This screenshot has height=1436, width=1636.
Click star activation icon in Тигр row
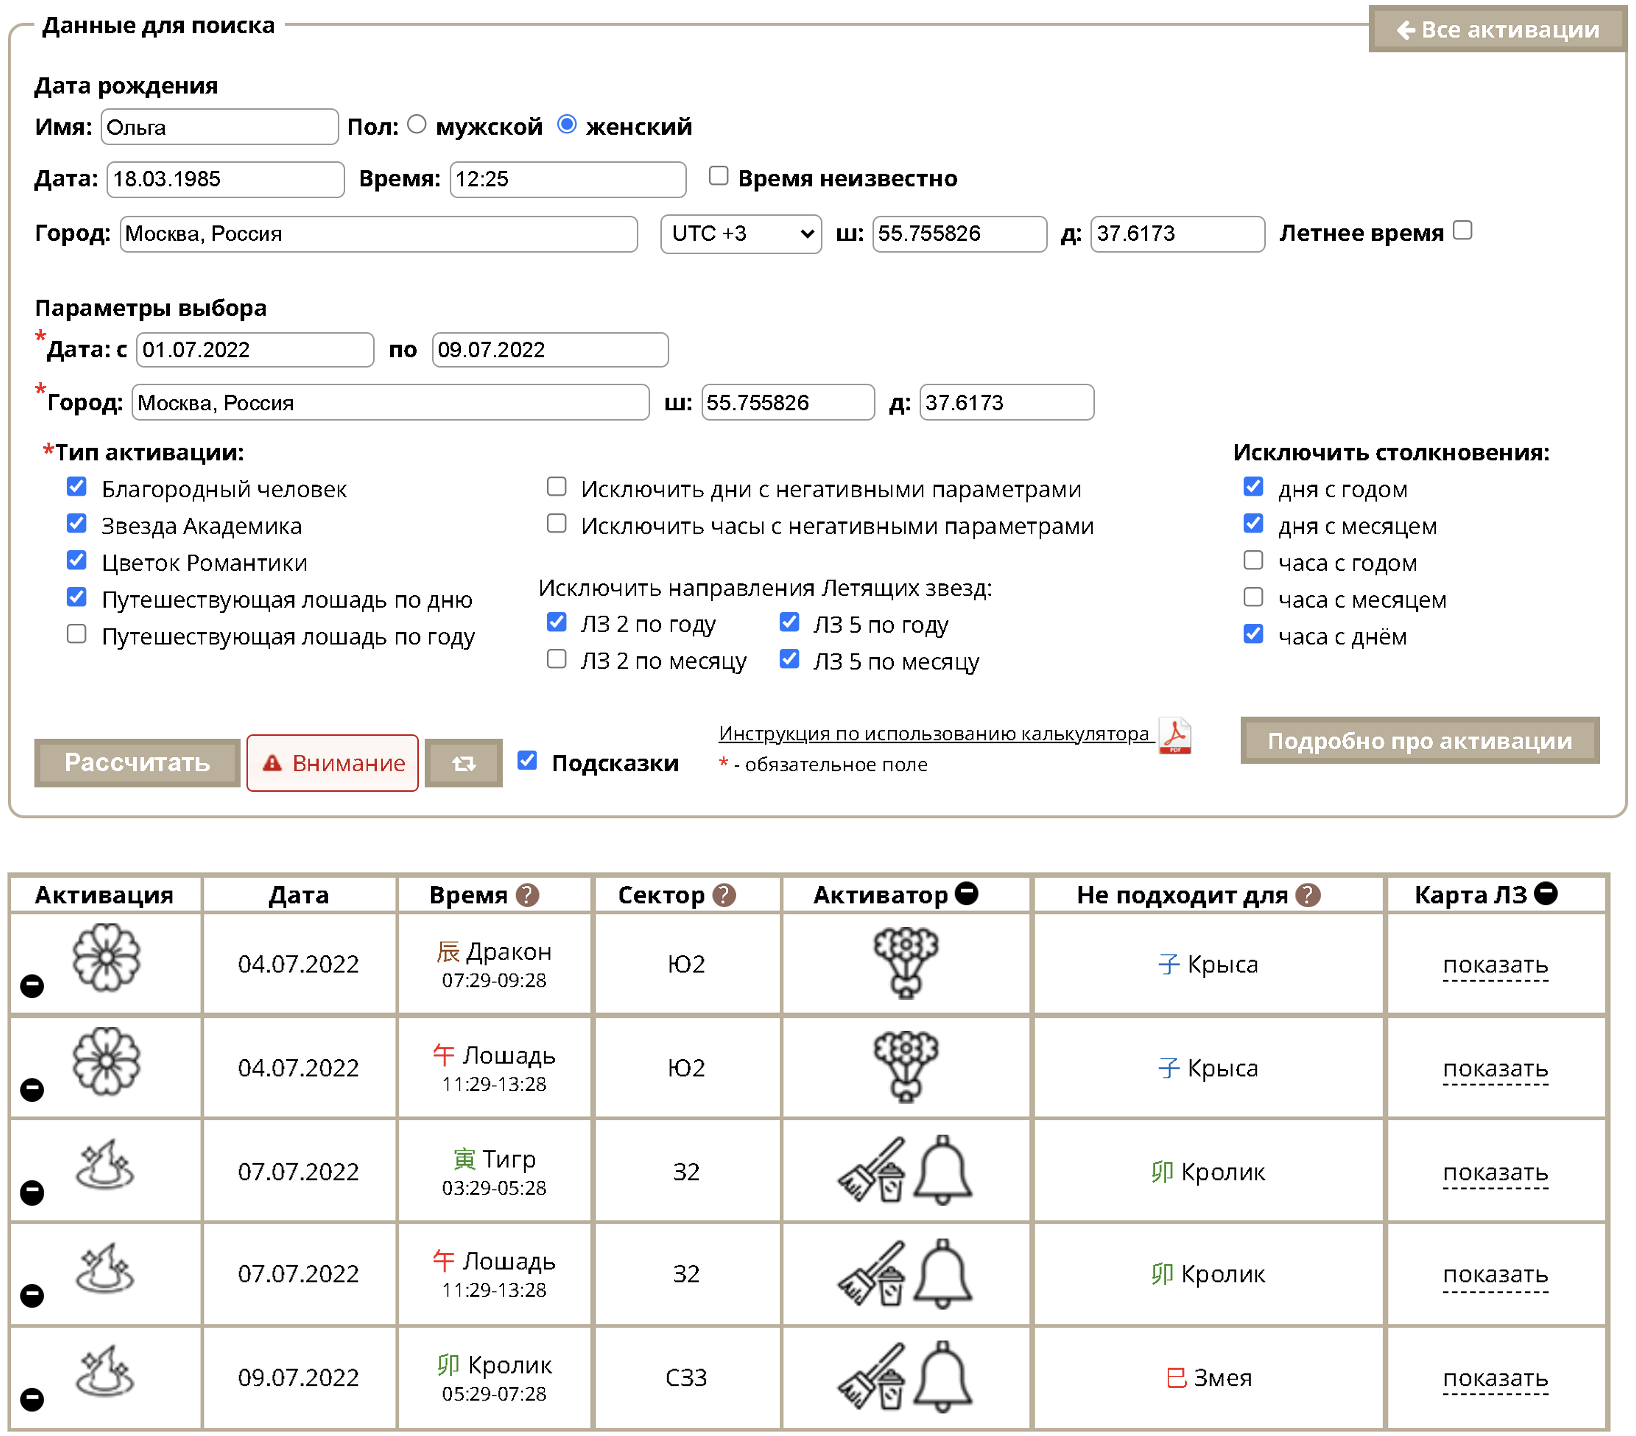(x=105, y=1164)
